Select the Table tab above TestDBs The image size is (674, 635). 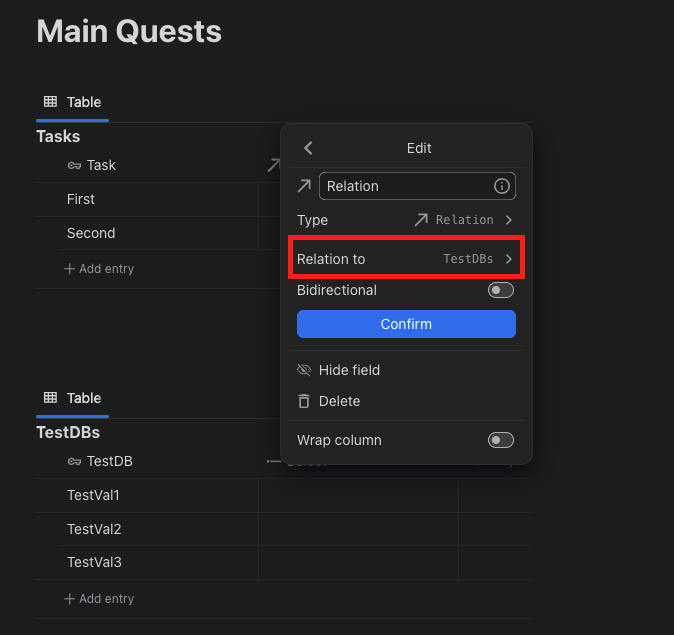[x=73, y=398]
